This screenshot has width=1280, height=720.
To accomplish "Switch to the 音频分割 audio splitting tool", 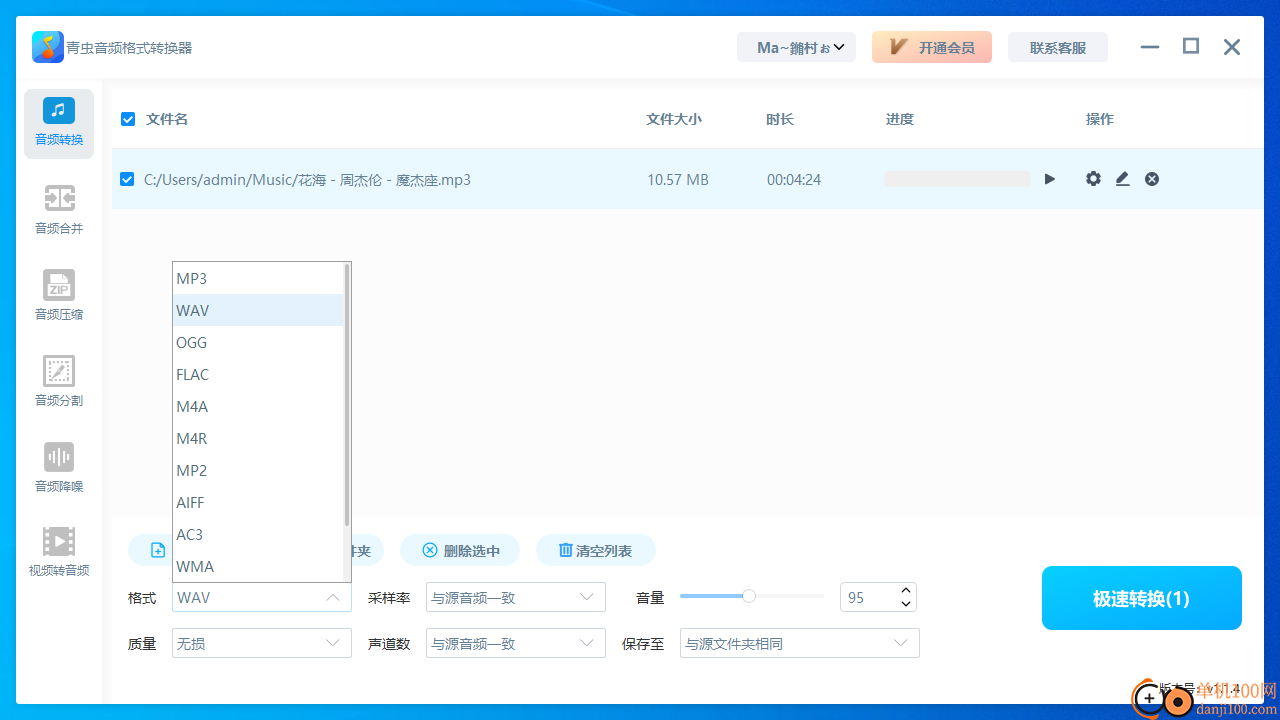I will (x=58, y=382).
